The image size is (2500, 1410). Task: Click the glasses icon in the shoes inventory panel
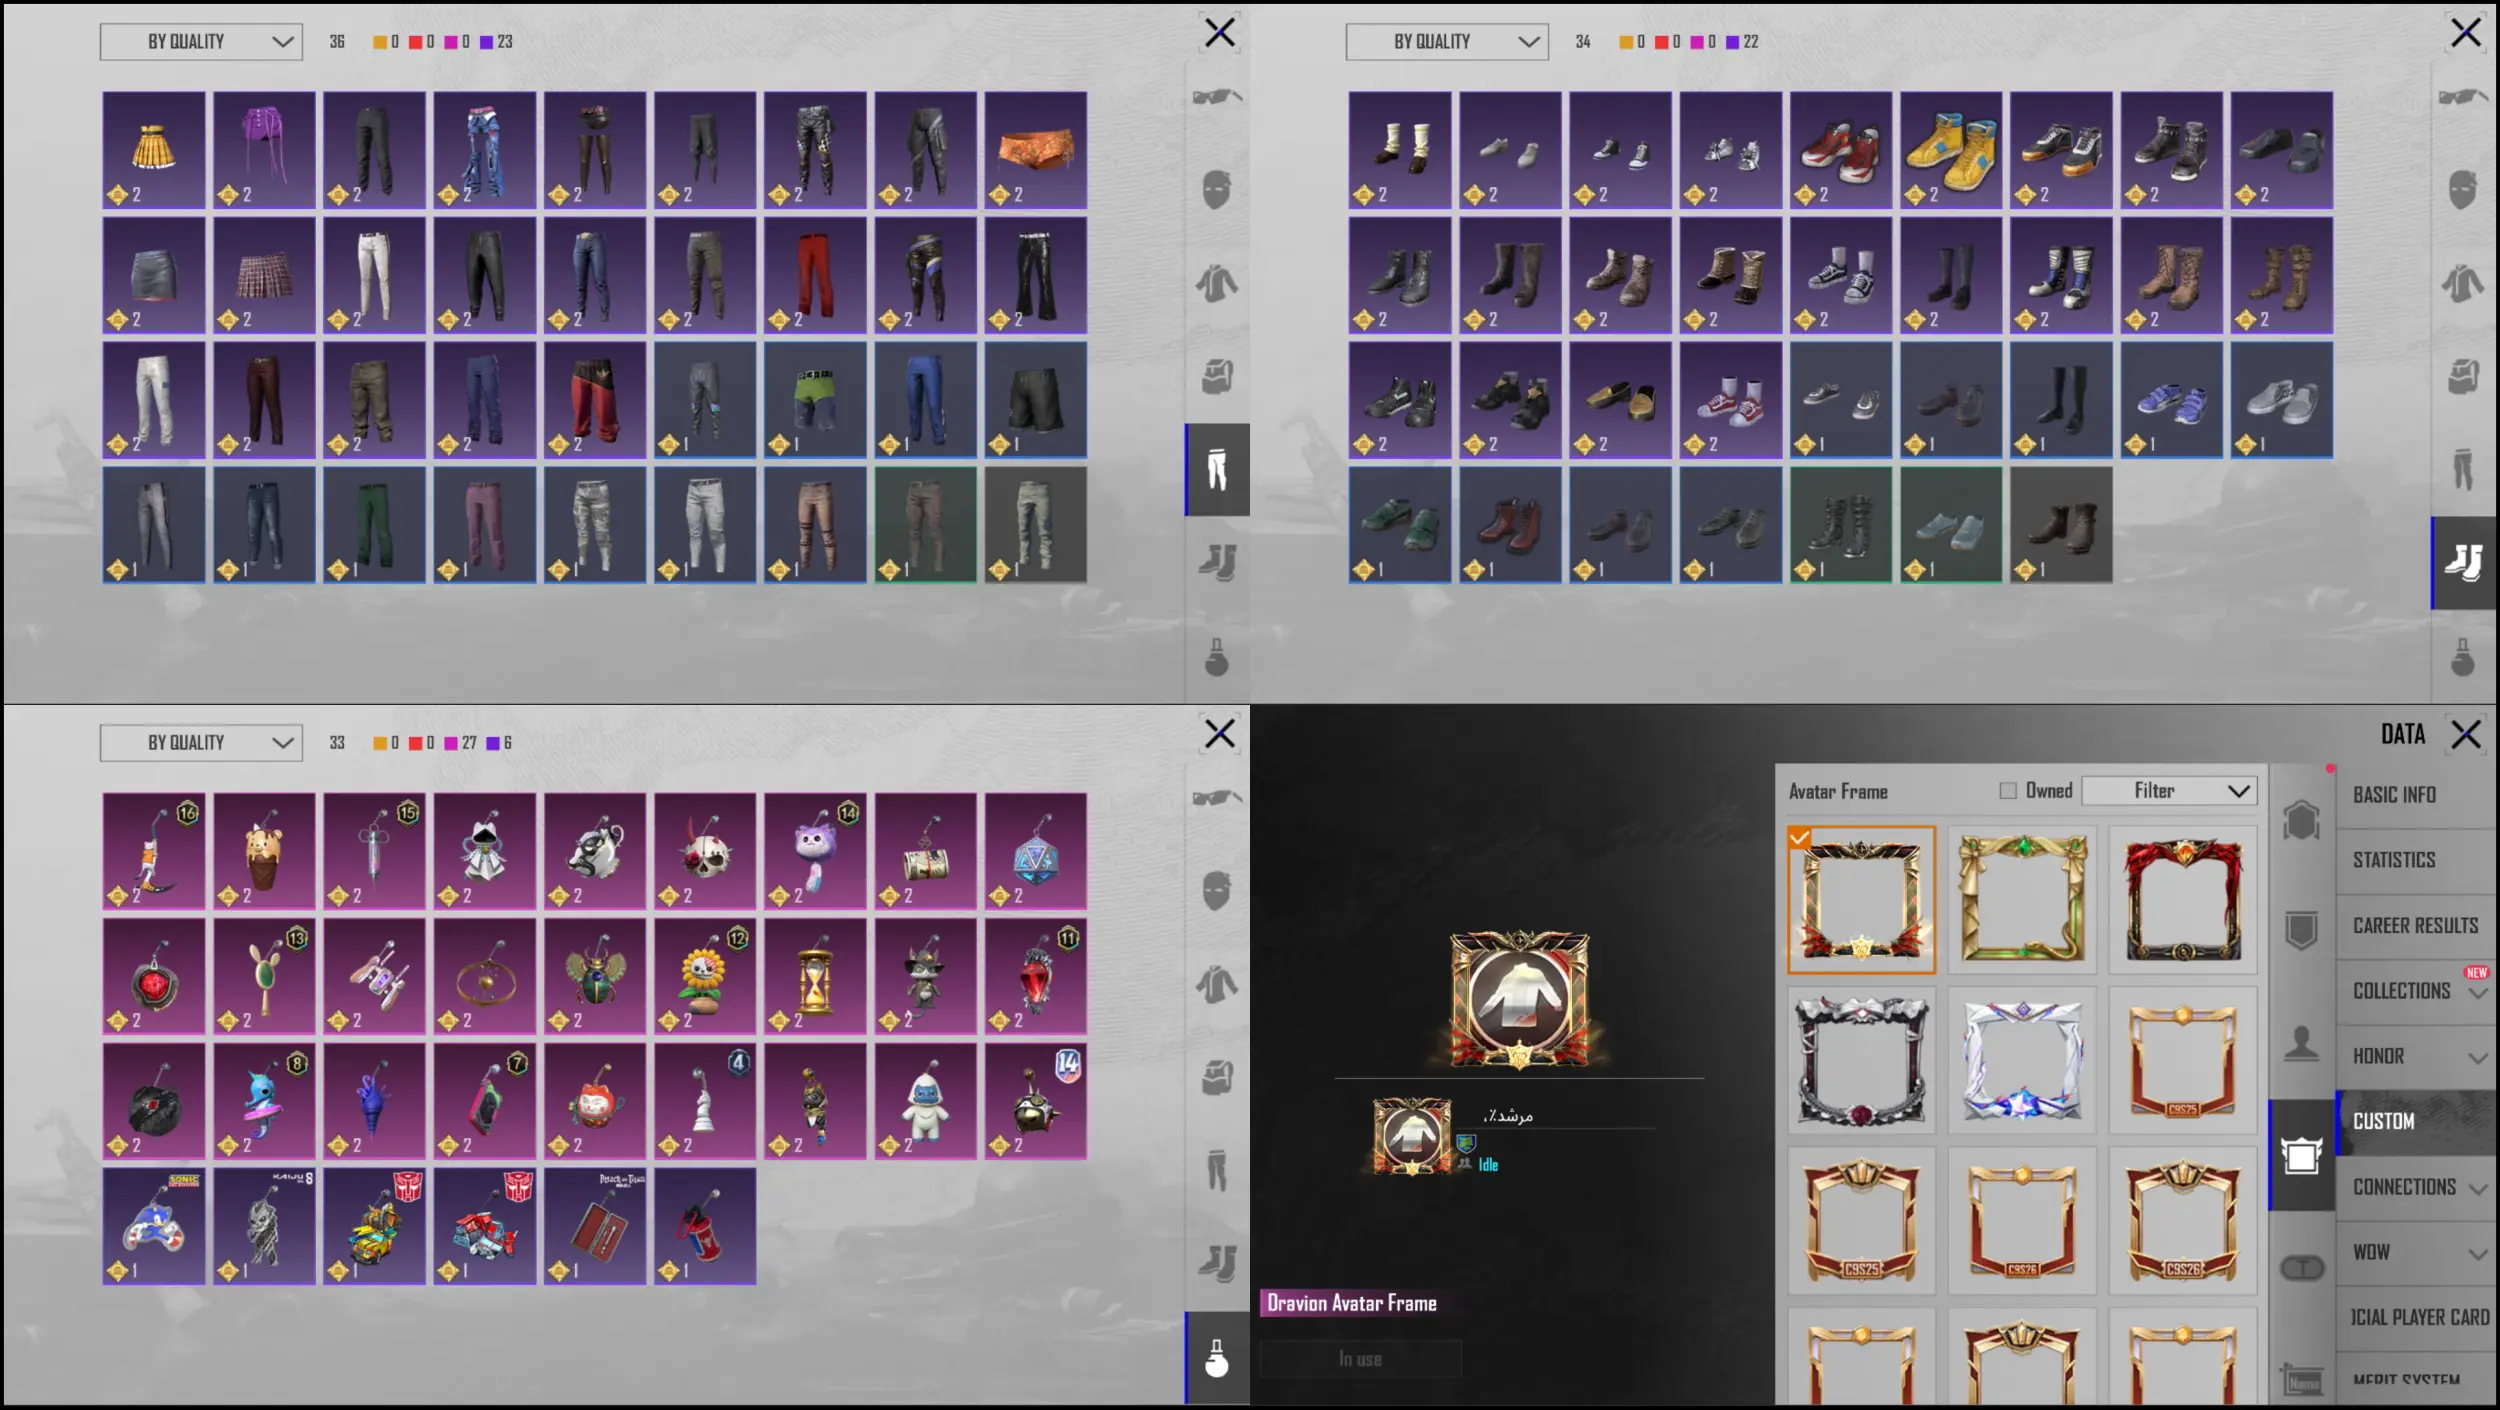click(x=2462, y=97)
